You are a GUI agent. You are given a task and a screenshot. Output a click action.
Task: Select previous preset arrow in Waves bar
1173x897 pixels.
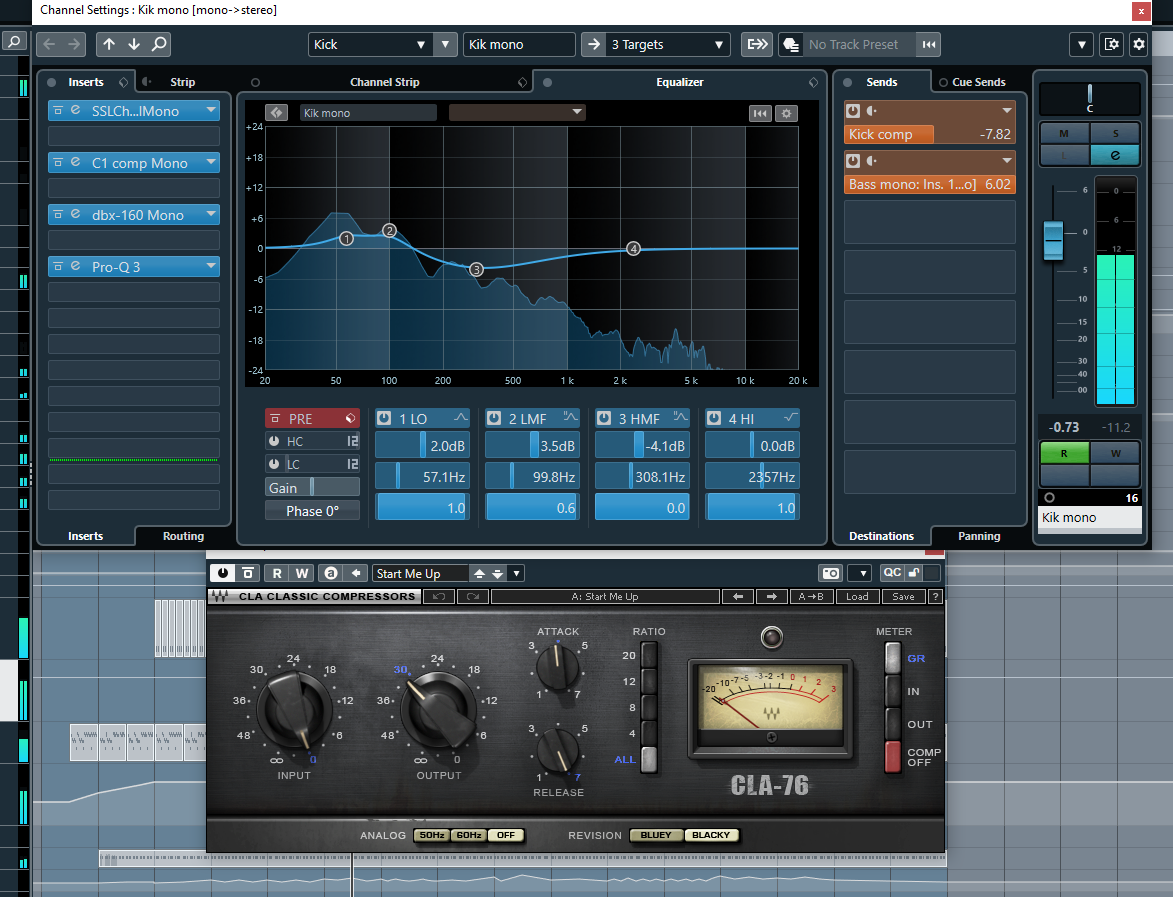[x=738, y=596]
